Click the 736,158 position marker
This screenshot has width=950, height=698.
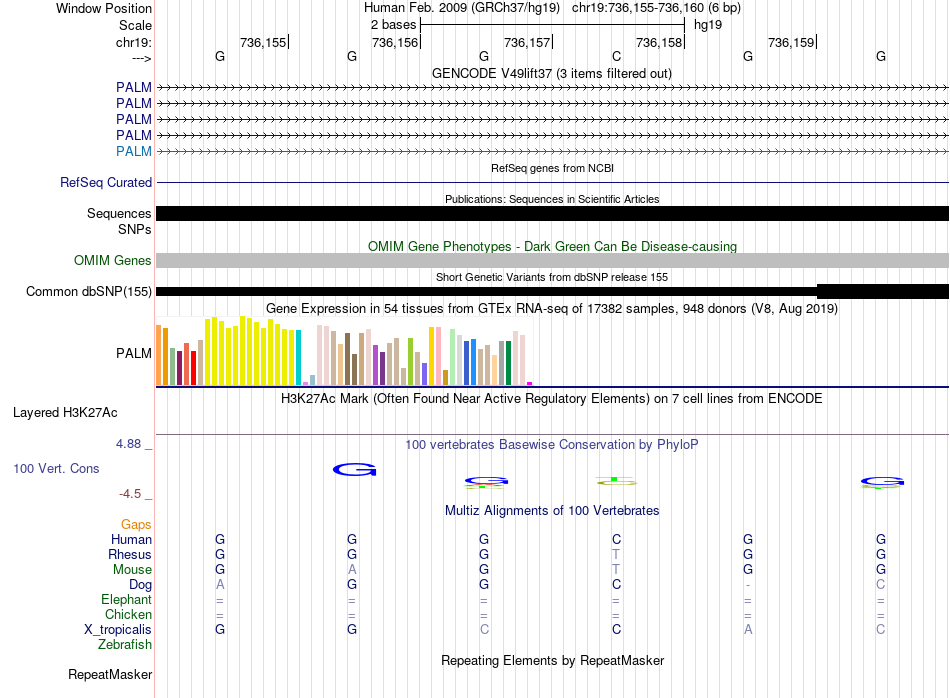(660, 42)
